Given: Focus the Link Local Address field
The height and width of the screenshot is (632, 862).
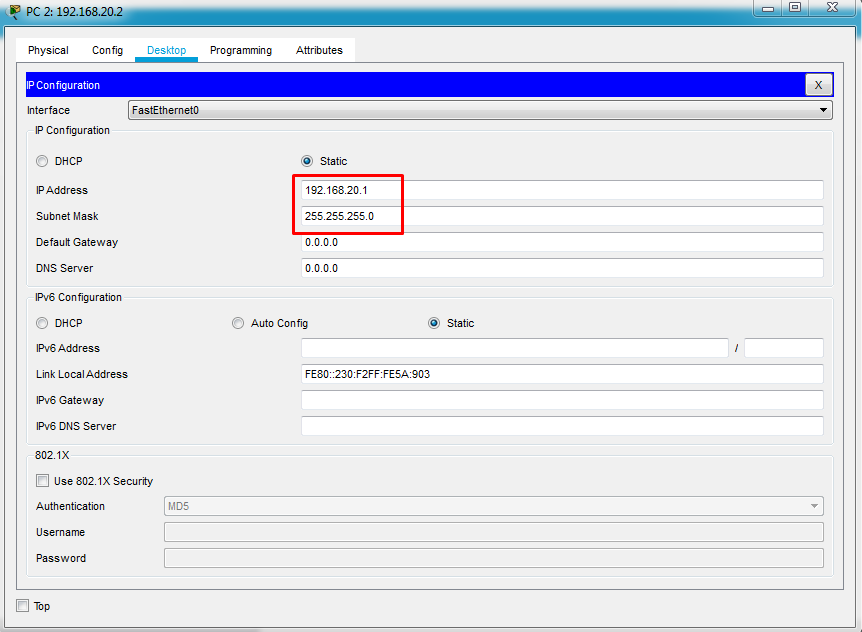Looking at the screenshot, I should (562, 374).
